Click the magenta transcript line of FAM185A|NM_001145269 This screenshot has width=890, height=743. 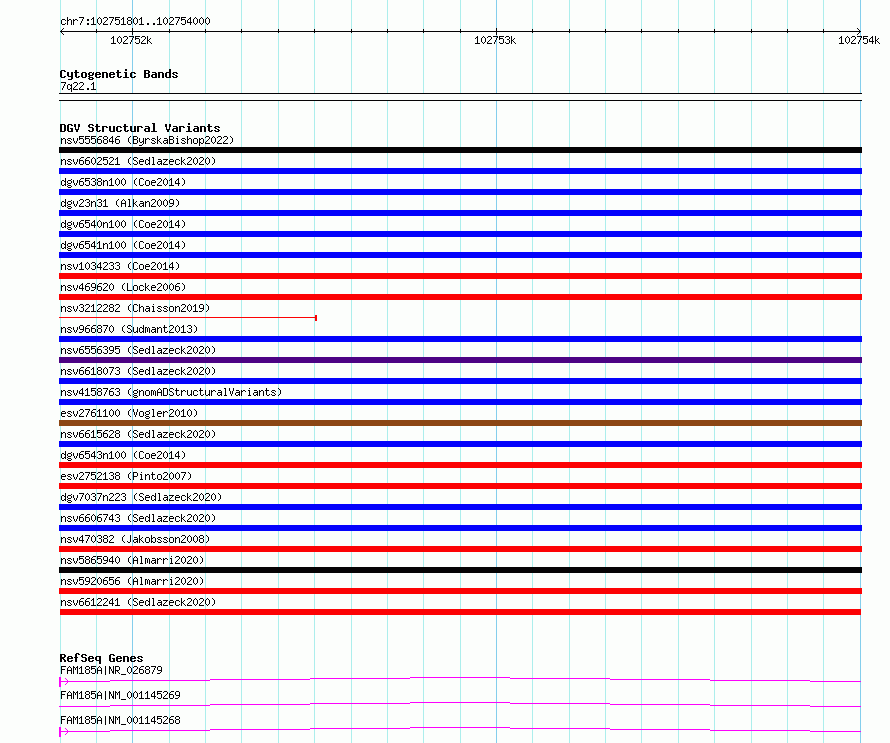point(460,704)
